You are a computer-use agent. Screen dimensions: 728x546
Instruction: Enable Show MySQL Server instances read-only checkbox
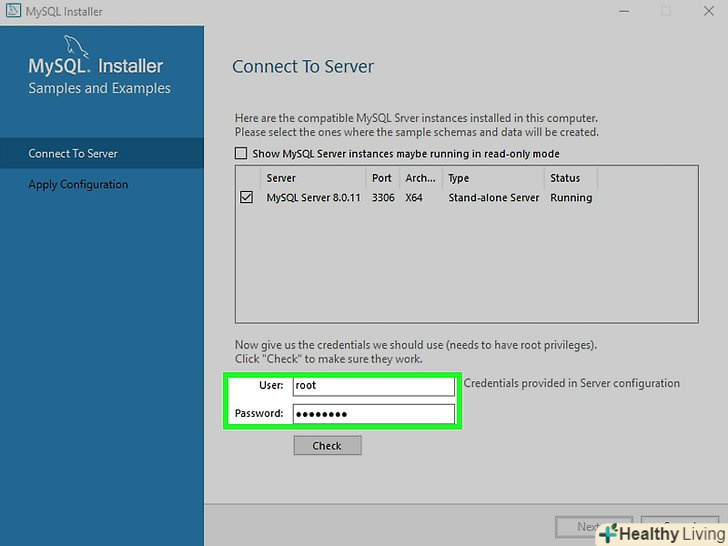click(x=240, y=153)
